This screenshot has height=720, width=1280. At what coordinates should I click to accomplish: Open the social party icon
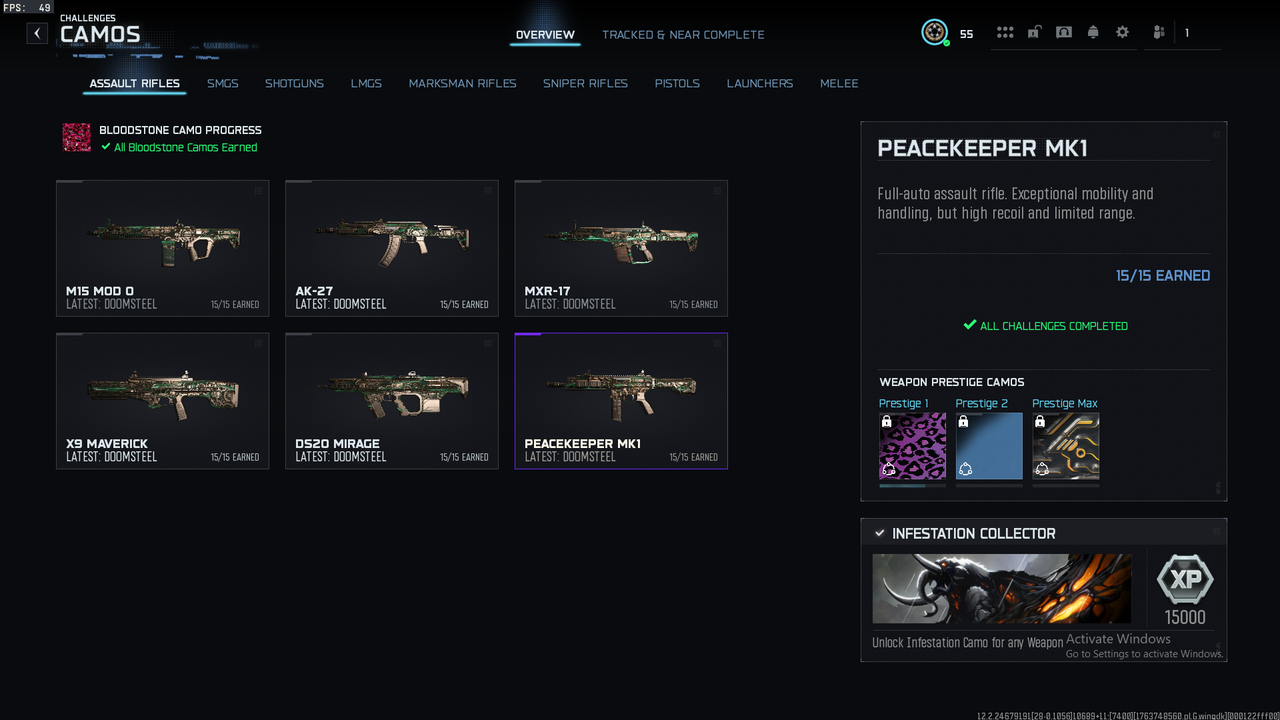tap(1159, 33)
